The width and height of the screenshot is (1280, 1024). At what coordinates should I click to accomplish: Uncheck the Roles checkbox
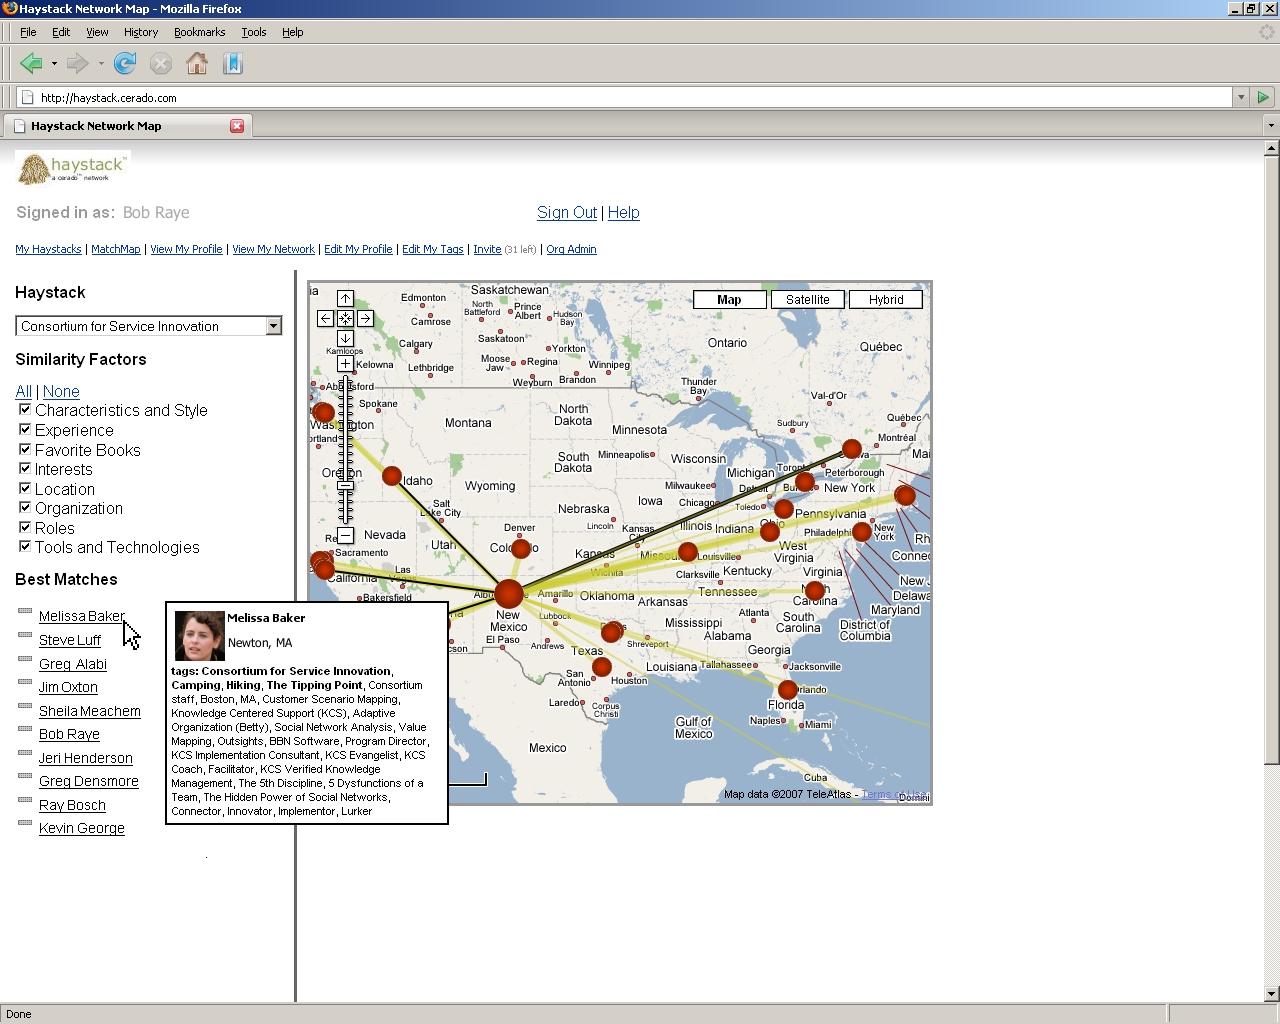pyautogui.click(x=25, y=527)
